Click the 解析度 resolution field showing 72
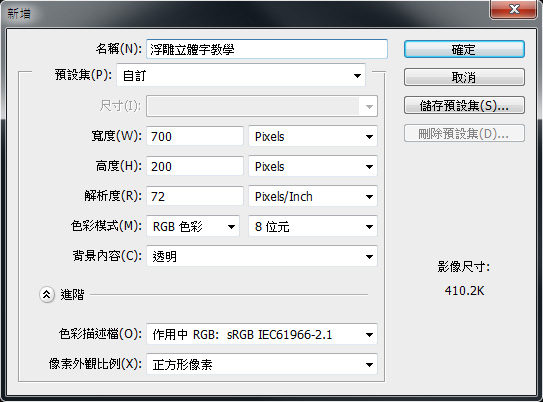The width and height of the screenshot is (543, 402). 195,196
